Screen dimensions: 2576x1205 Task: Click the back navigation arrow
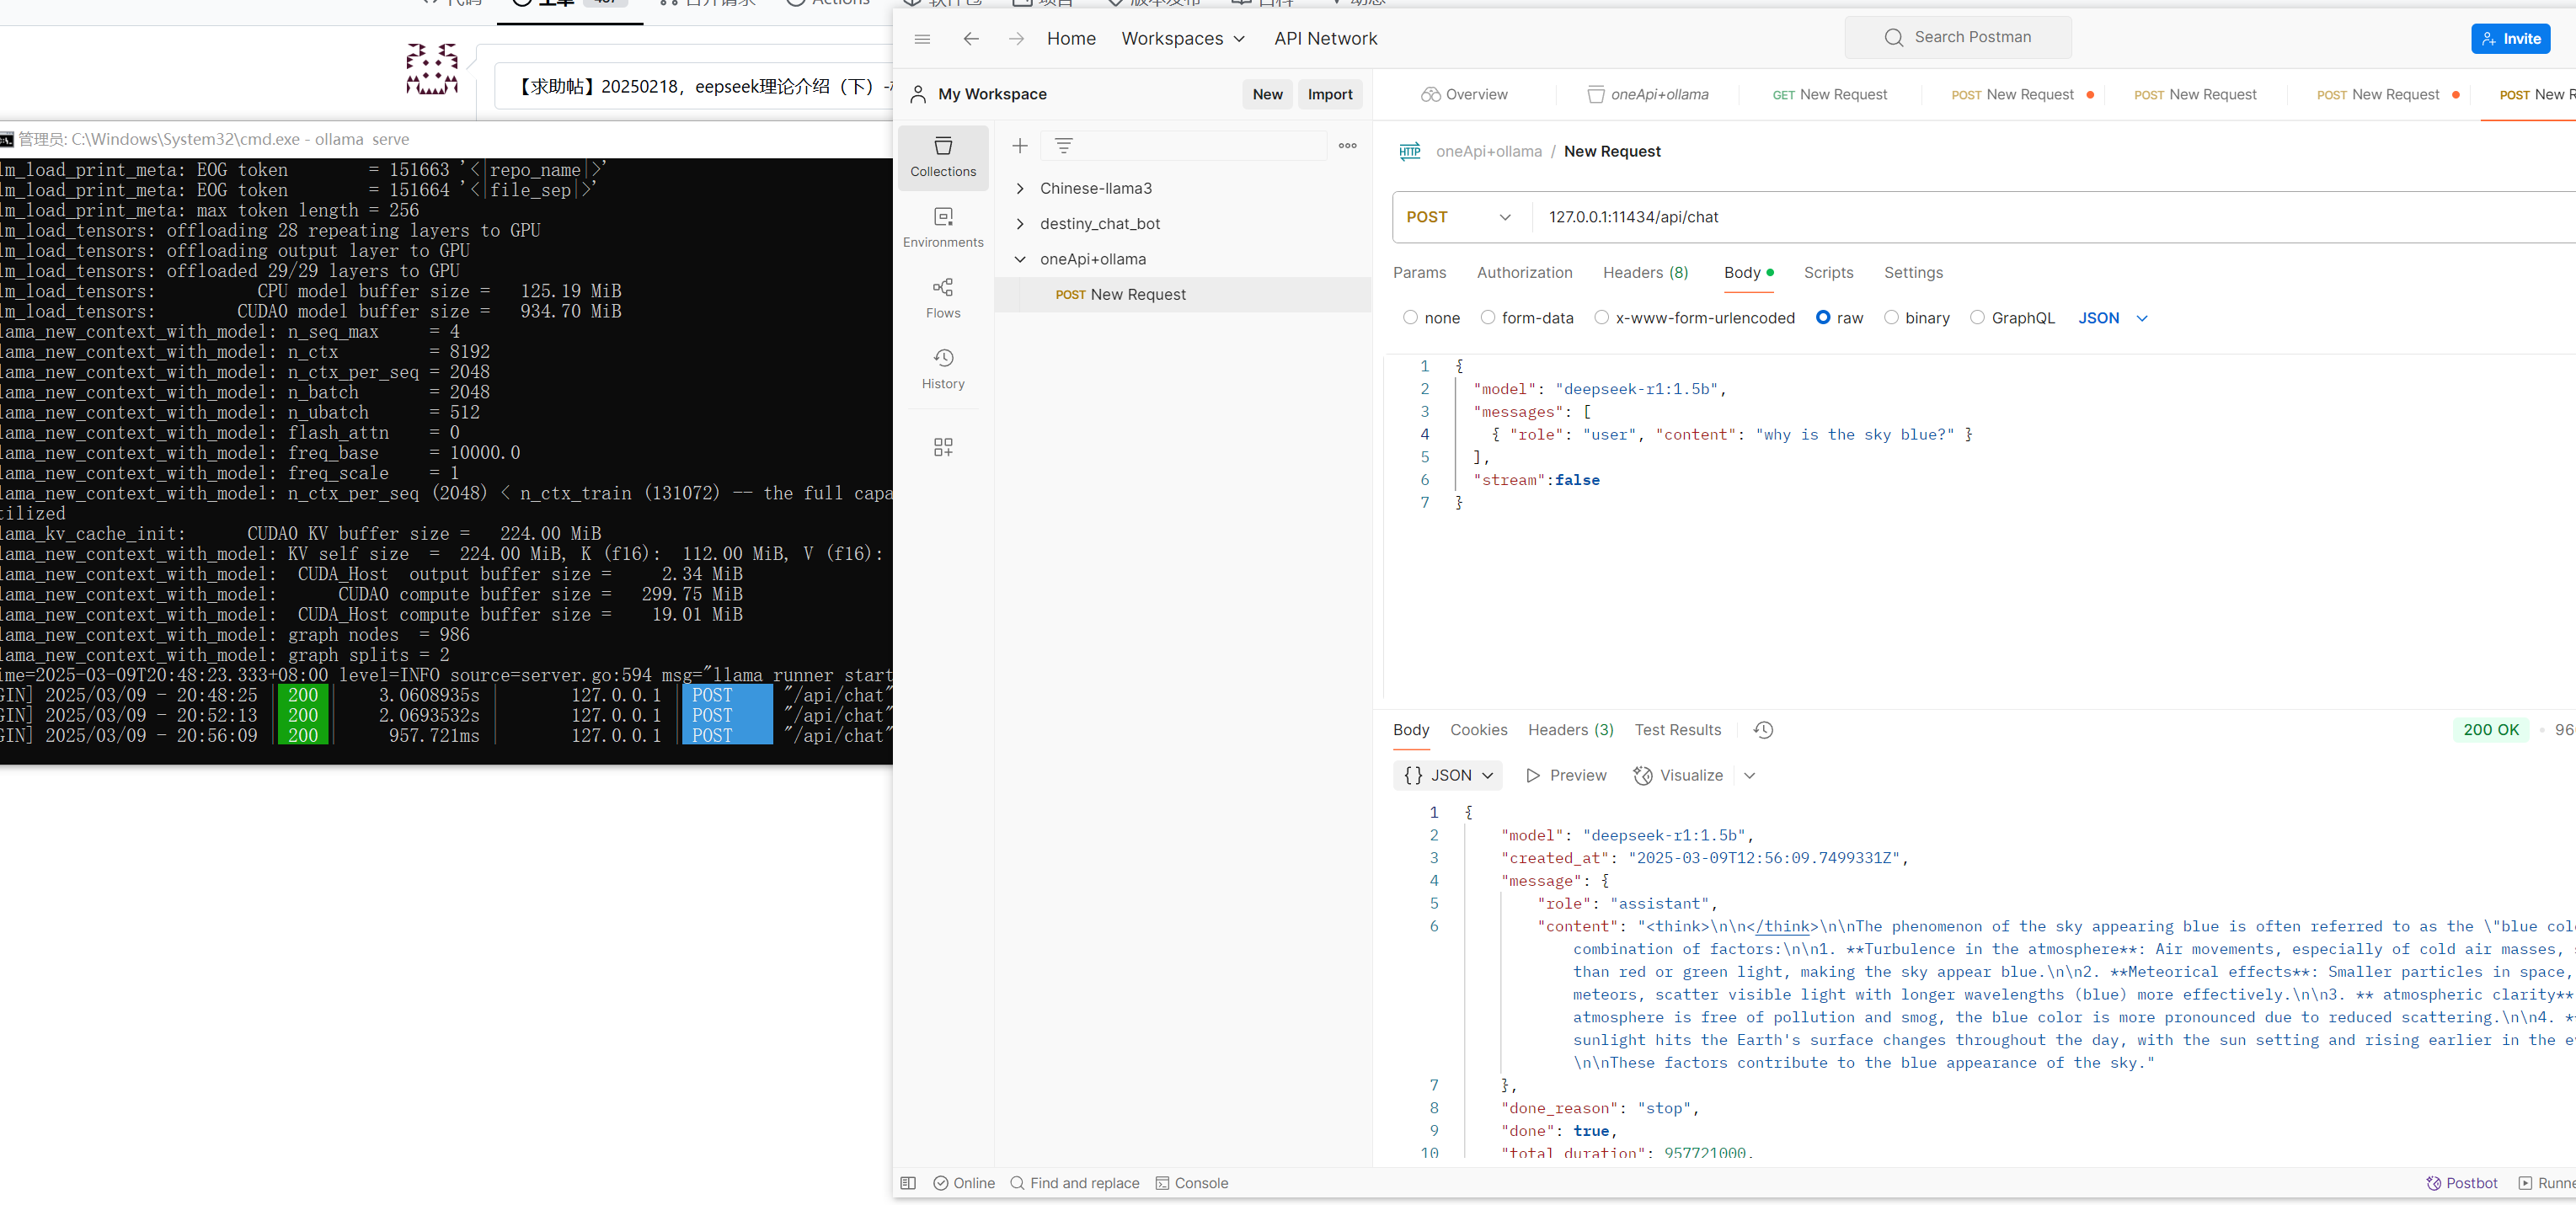970,39
